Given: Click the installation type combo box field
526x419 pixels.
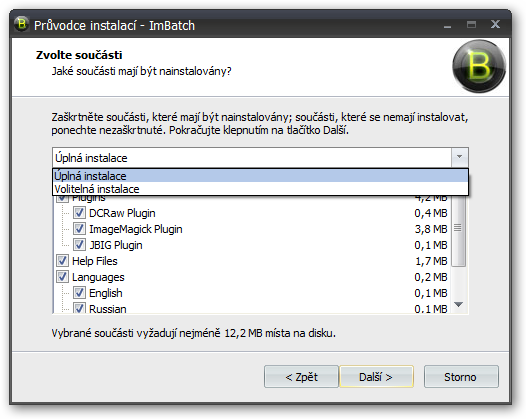Looking at the screenshot, I should (260, 157).
